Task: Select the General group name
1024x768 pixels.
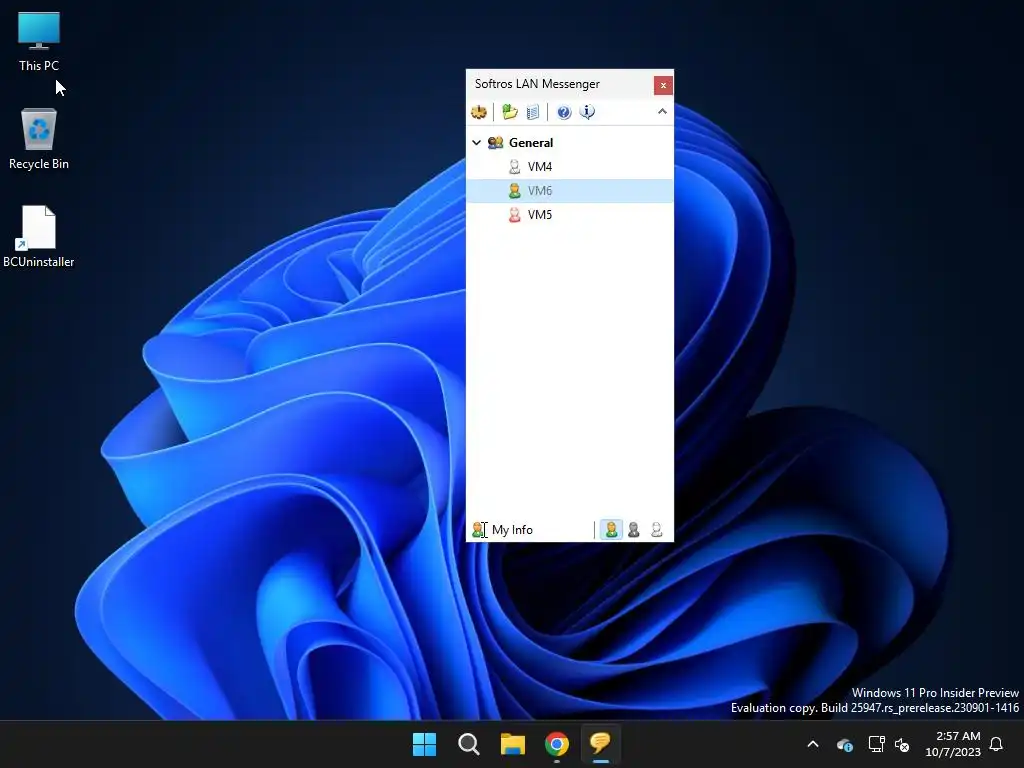Action: tap(531, 142)
